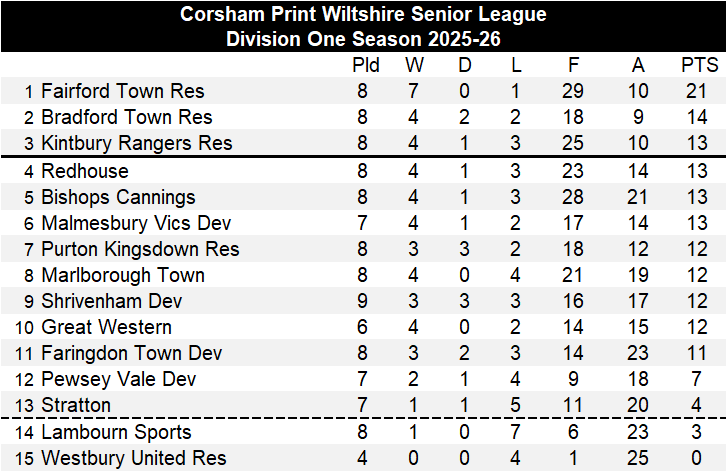Click the Bishops Cannings team name

coord(118,197)
